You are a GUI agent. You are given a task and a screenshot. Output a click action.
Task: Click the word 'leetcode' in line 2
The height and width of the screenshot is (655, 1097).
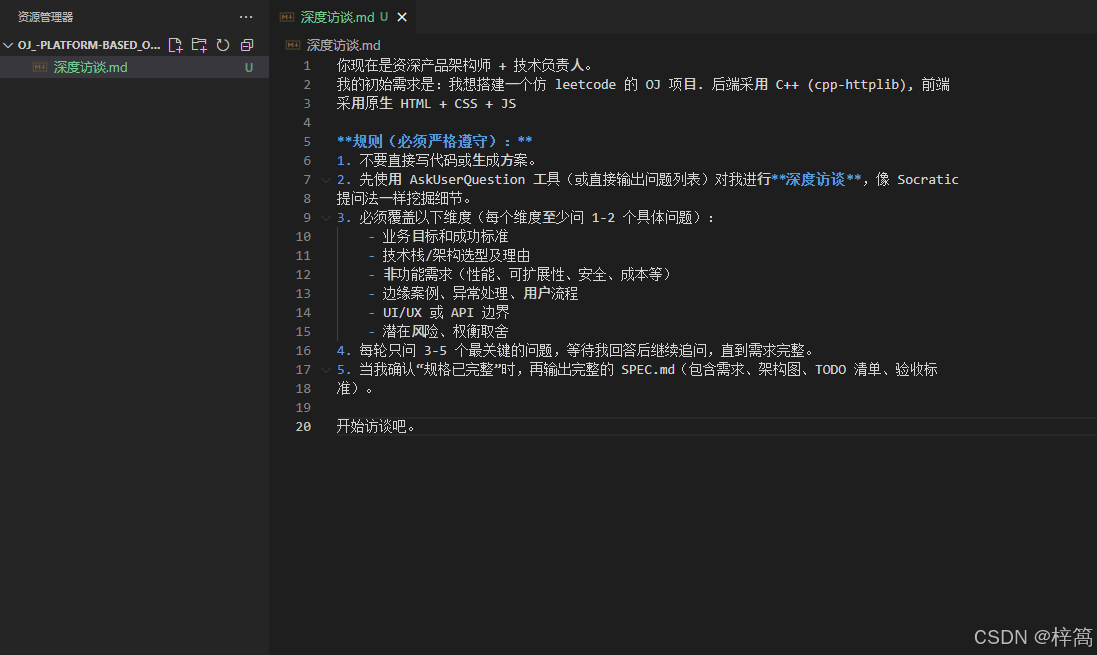tap(586, 85)
